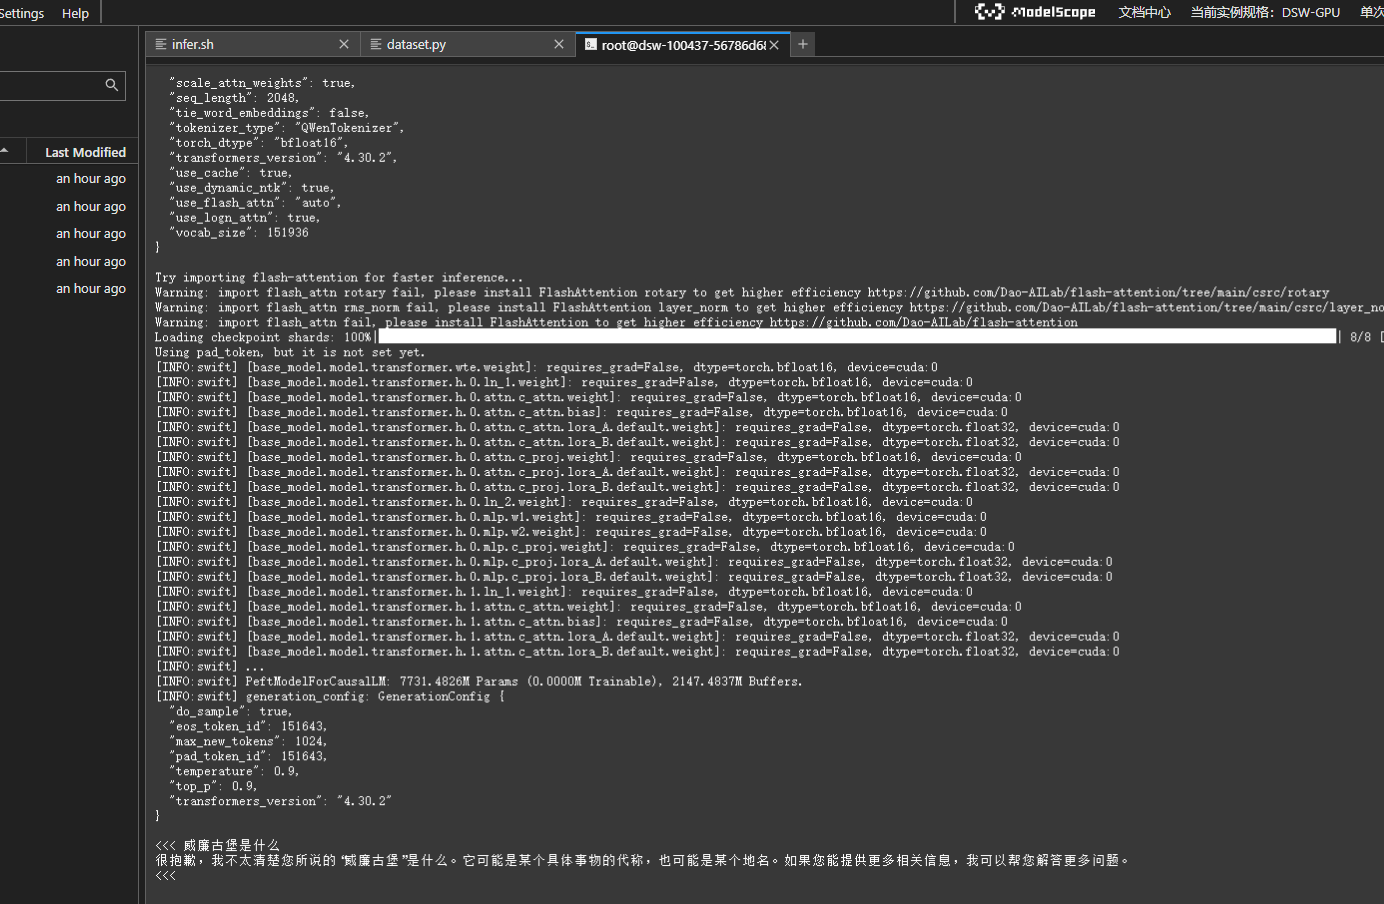Click the 当前实例规格: DSW-GPU label
The height and width of the screenshot is (904, 1384).
(1265, 12)
